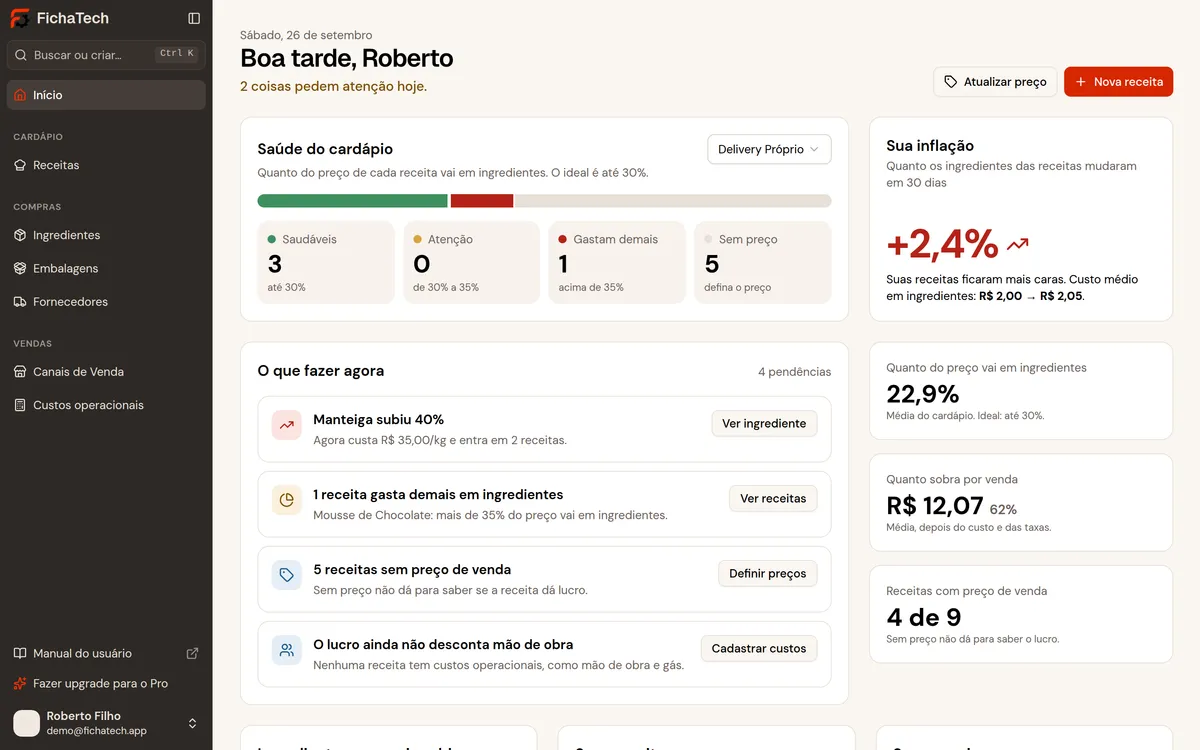This screenshot has width=1200, height=750.
Task: Click the red segment of health bar
Action: click(x=482, y=201)
